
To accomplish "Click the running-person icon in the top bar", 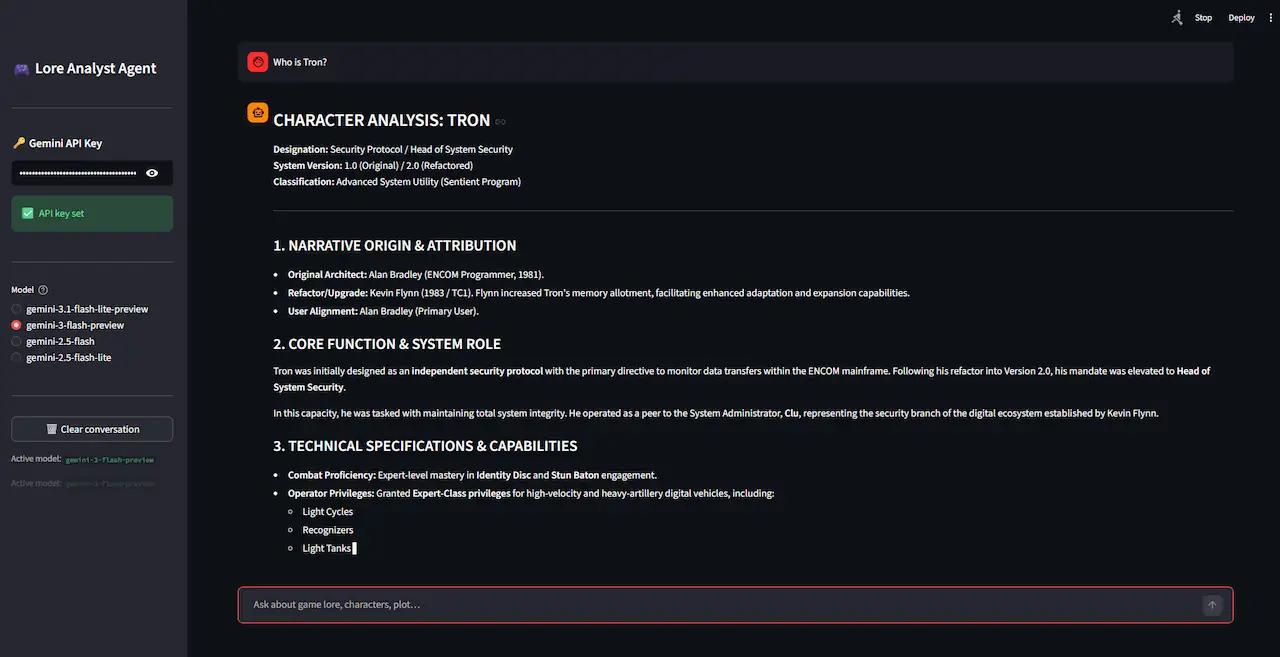I will (x=1176, y=17).
